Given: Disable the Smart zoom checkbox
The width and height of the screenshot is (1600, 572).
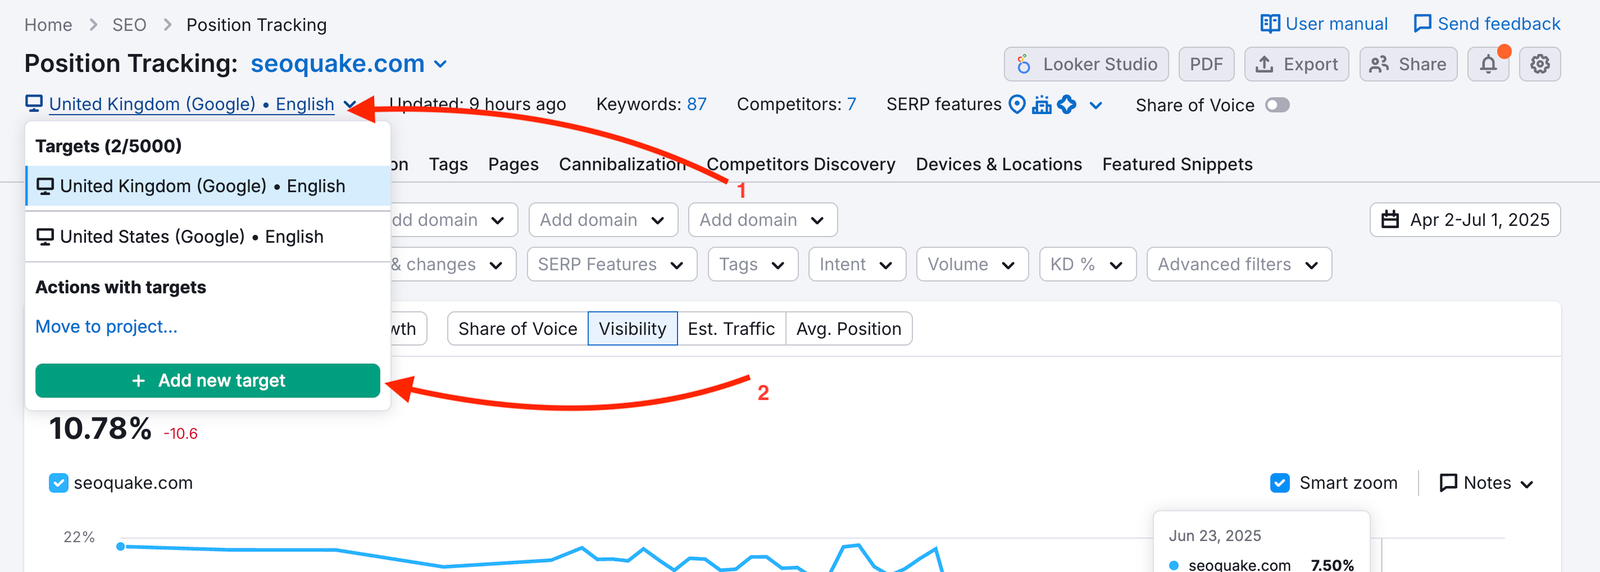Looking at the screenshot, I should [1280, 483].
